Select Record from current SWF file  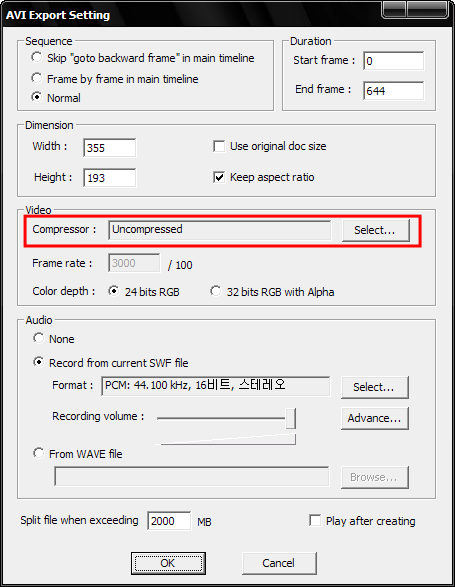click(39, 362)
